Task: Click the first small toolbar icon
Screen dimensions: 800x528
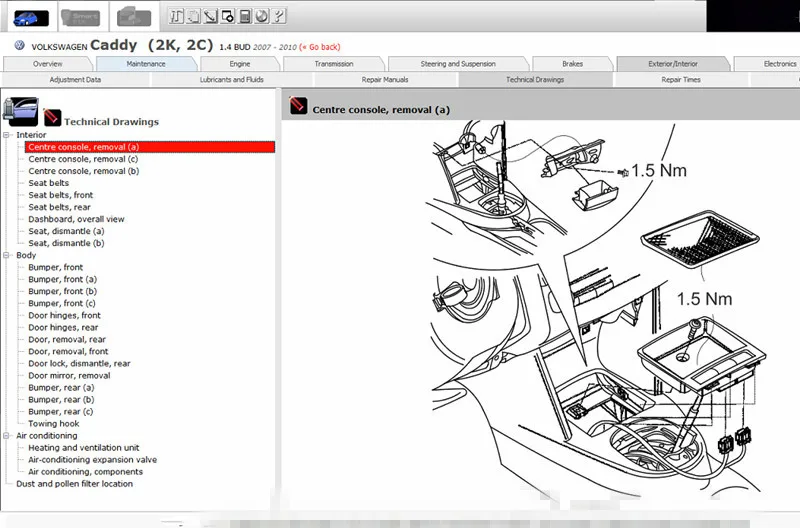Action: pos(177,16)
